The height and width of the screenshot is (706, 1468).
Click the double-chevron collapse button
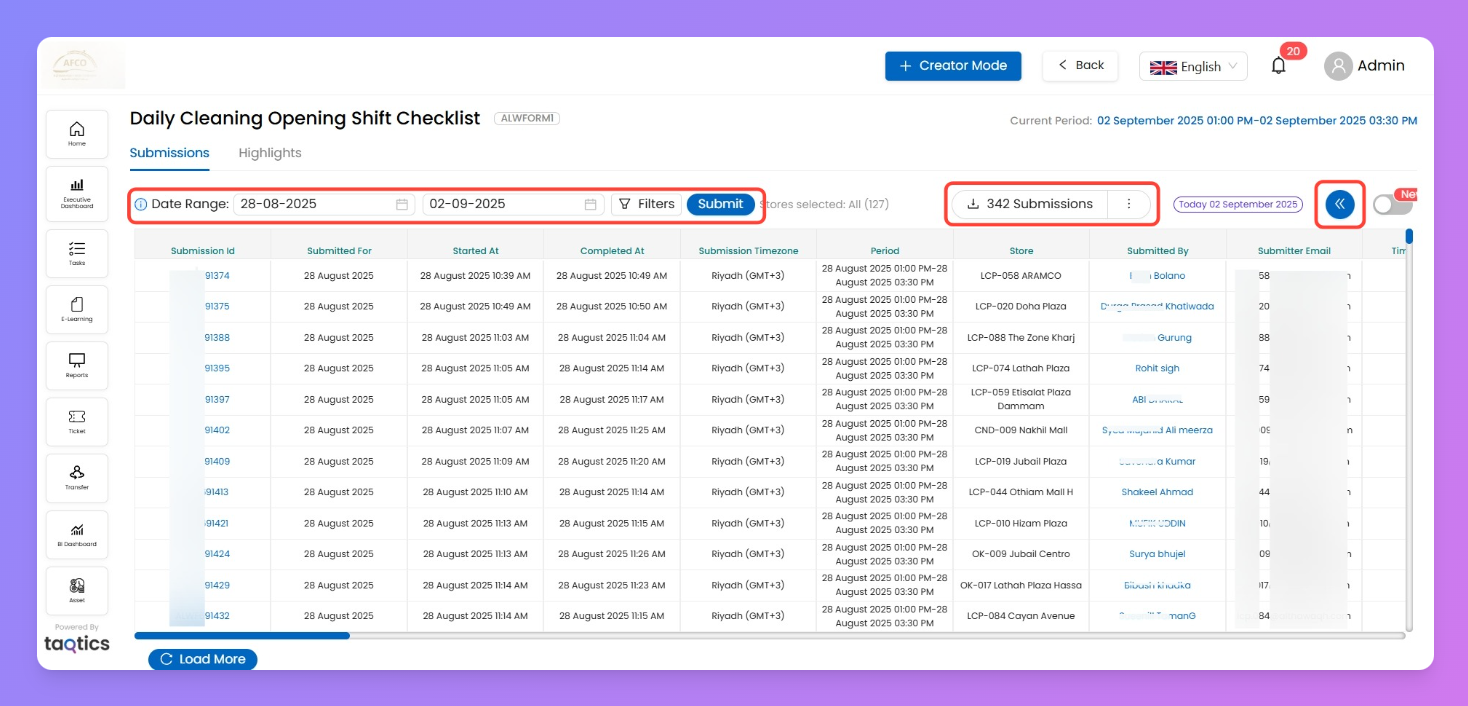pos(1340,204)
